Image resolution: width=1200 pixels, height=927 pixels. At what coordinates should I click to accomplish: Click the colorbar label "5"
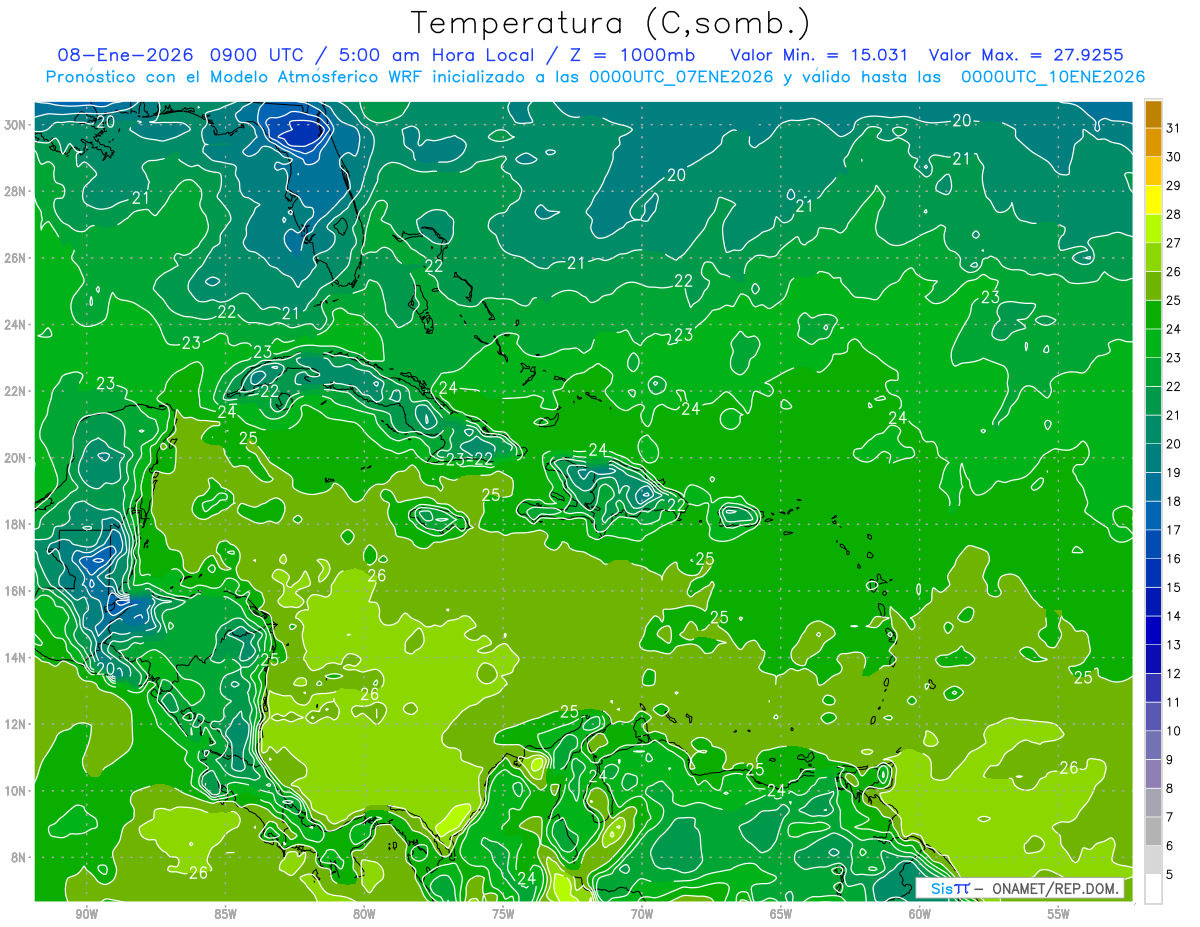[1169, 875]
